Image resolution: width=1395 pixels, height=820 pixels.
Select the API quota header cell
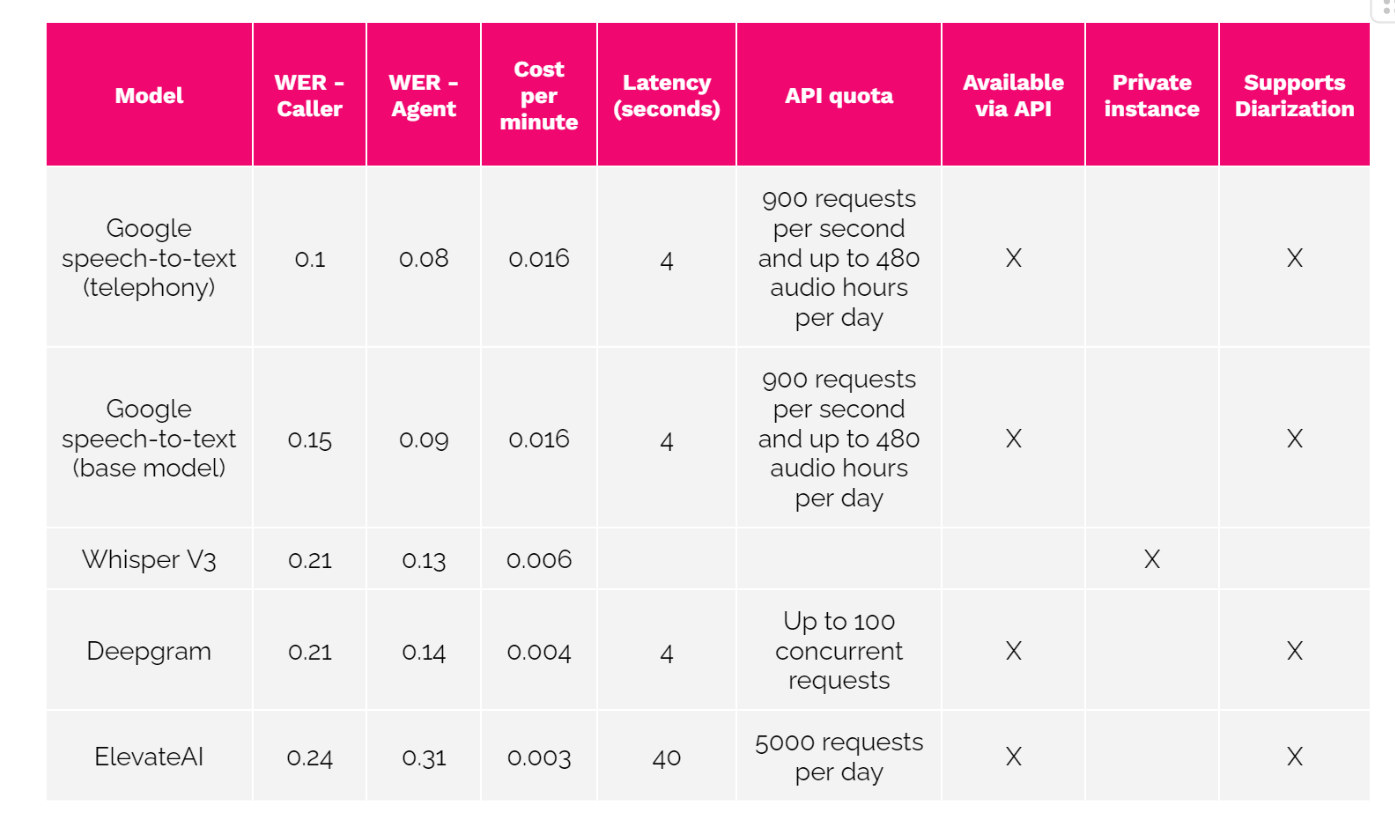click(x=838, y=96)
